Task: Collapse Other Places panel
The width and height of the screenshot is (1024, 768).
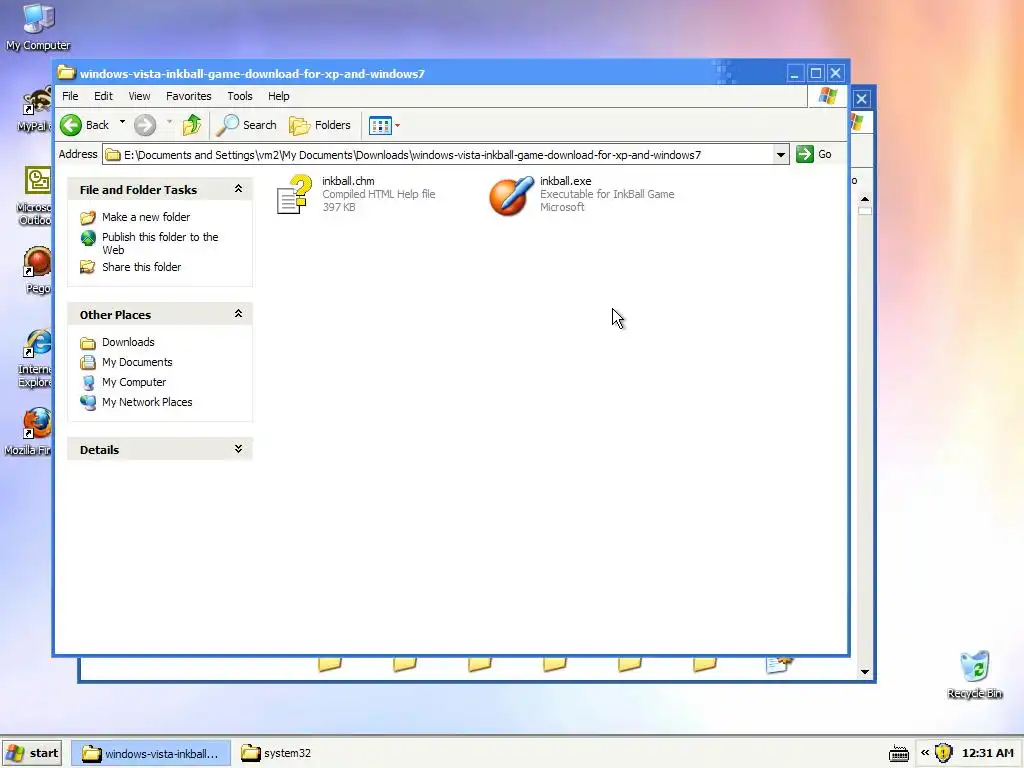Action: [x=238, y=314]
